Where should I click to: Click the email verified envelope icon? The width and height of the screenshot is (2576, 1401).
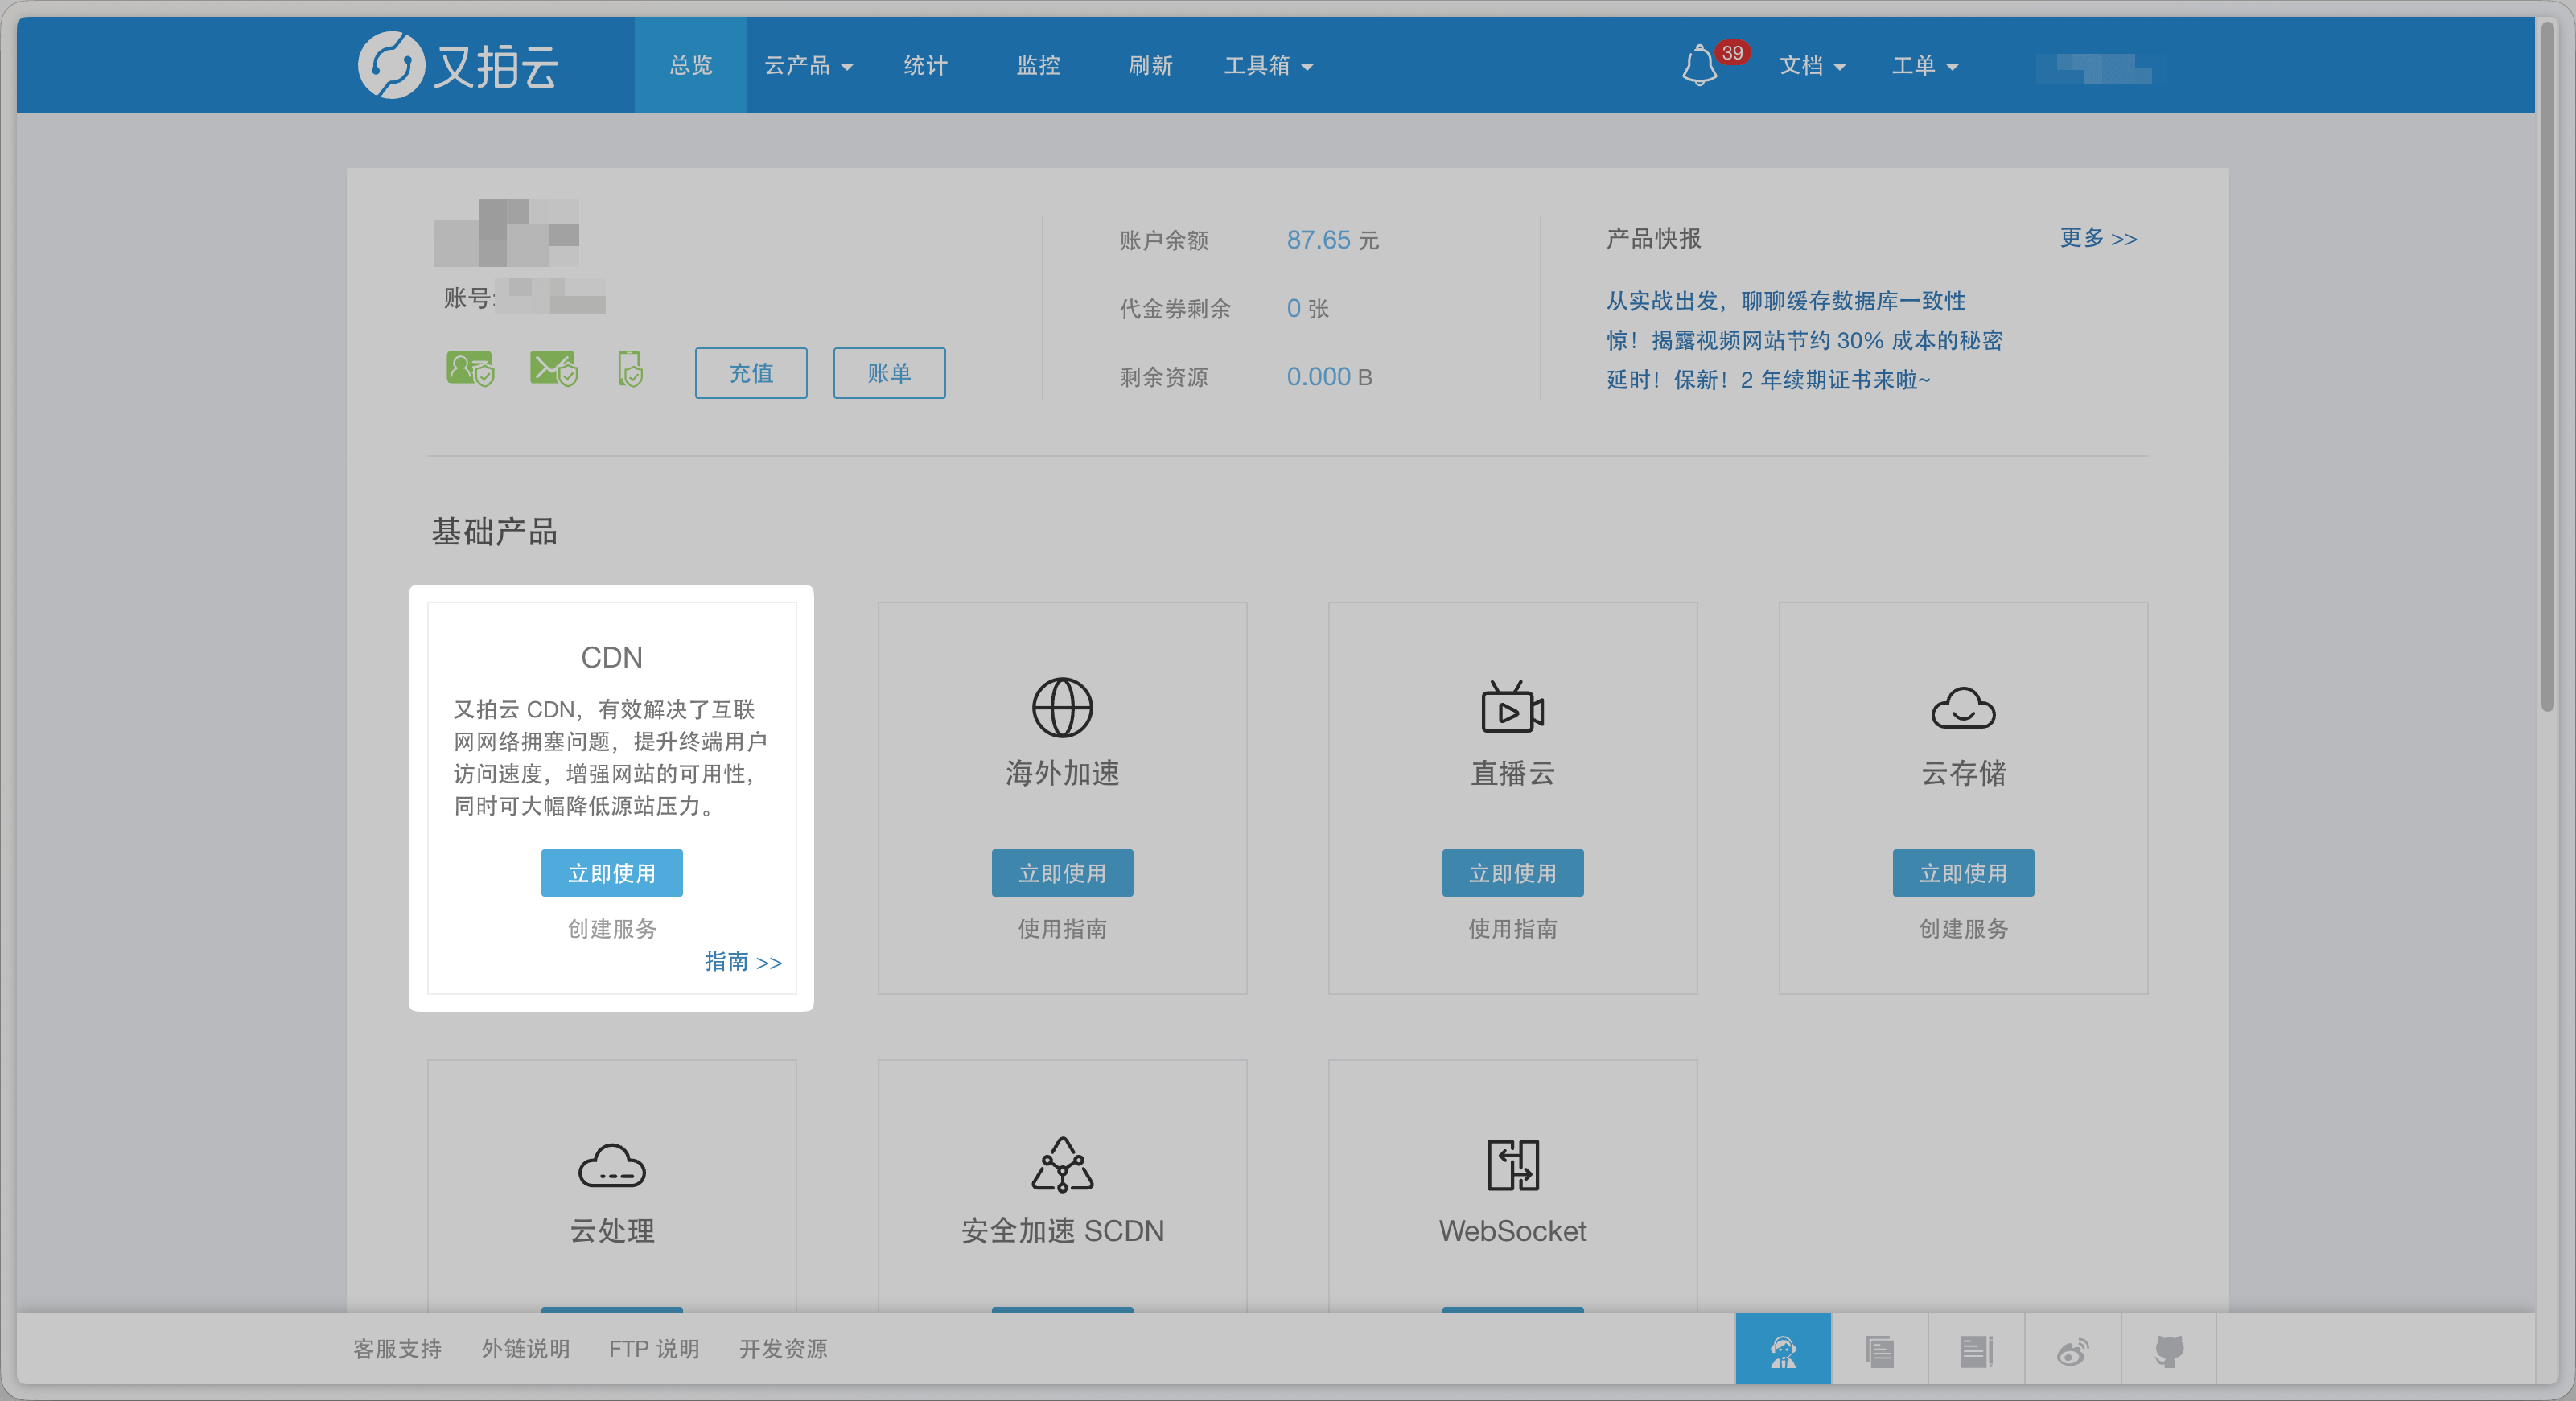point(553,369)
